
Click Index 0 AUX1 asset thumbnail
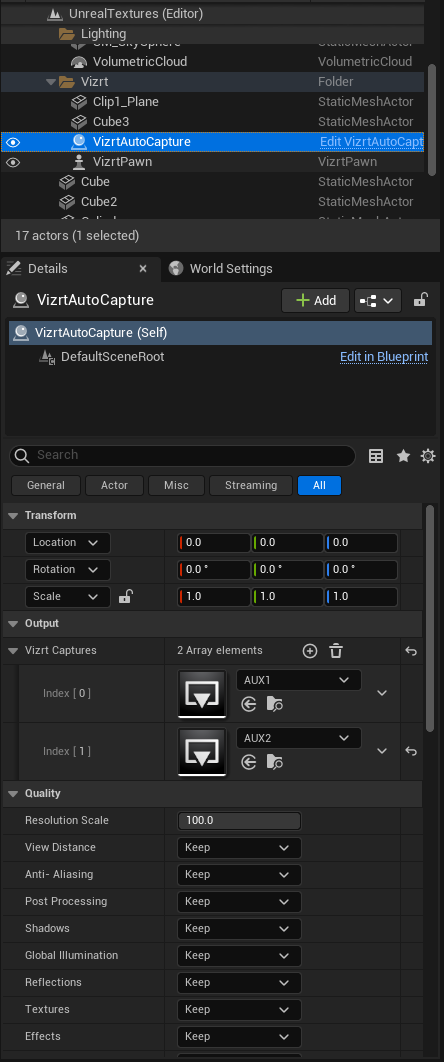point(202,694)
